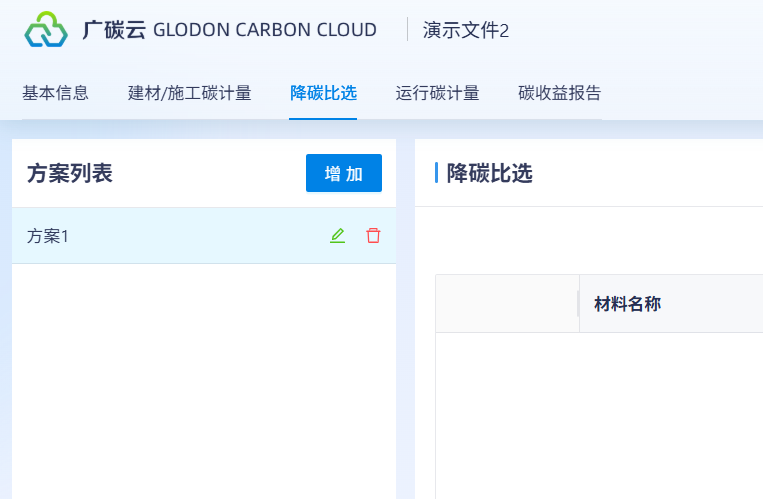Click the 方案列表 panel heading
Image resolution: width=763 pixels, height=499 pixels.
point(70,173)
